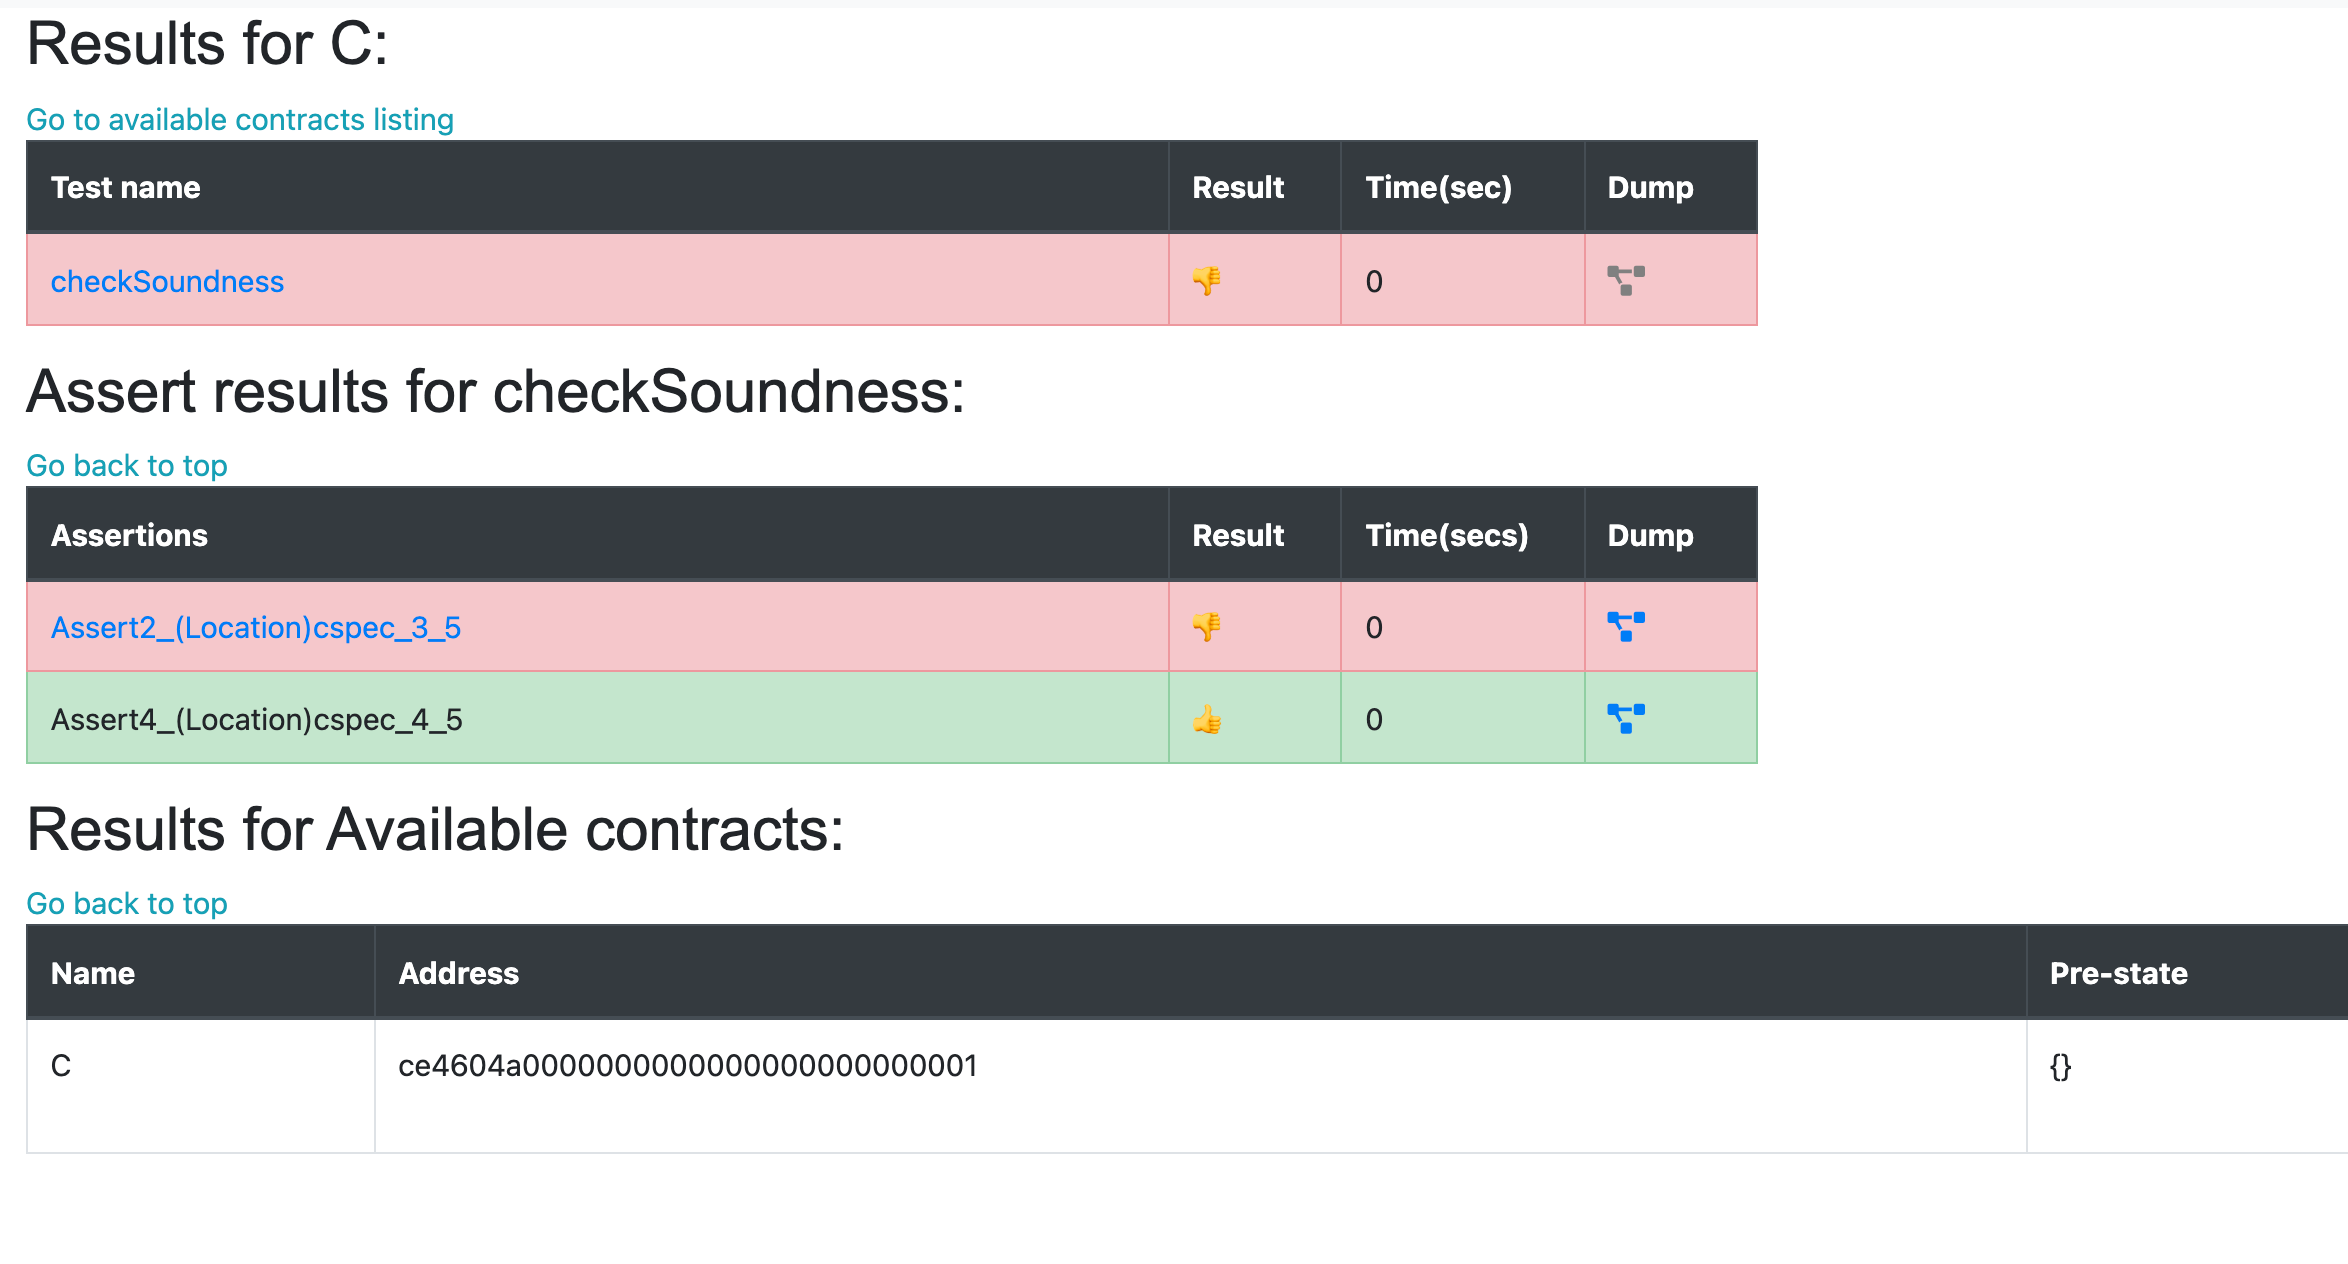
Task: Select the Assert4_(Location)cspec_4_5 row text
Action: [257, 720]
